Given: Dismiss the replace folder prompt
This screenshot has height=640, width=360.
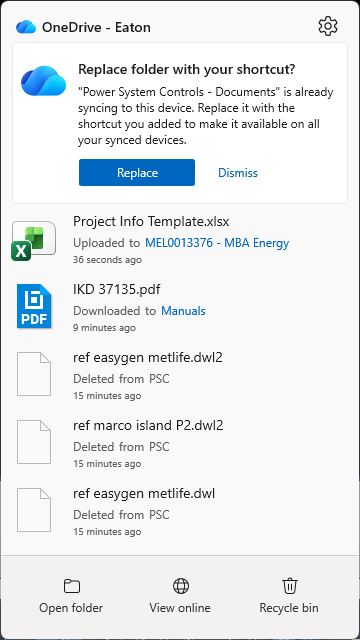Looking at the screenshot, I should (x=238, y=173).
